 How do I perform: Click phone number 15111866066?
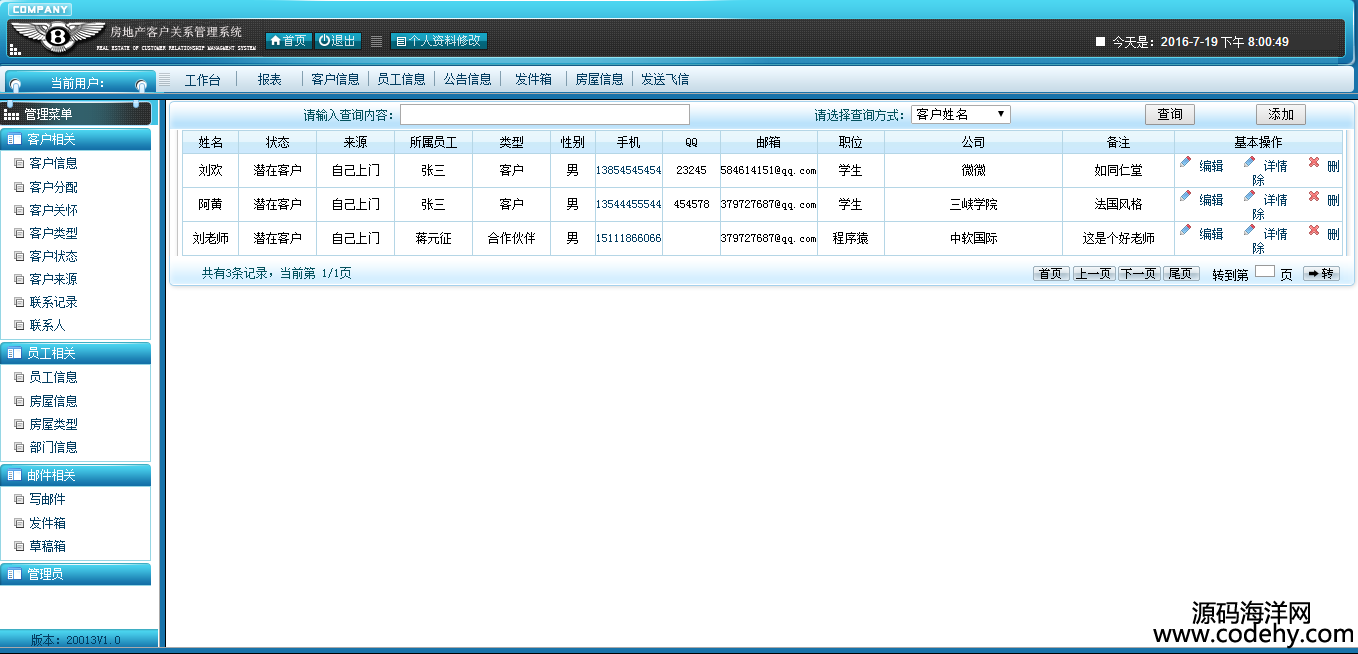(x=628, y=239)
